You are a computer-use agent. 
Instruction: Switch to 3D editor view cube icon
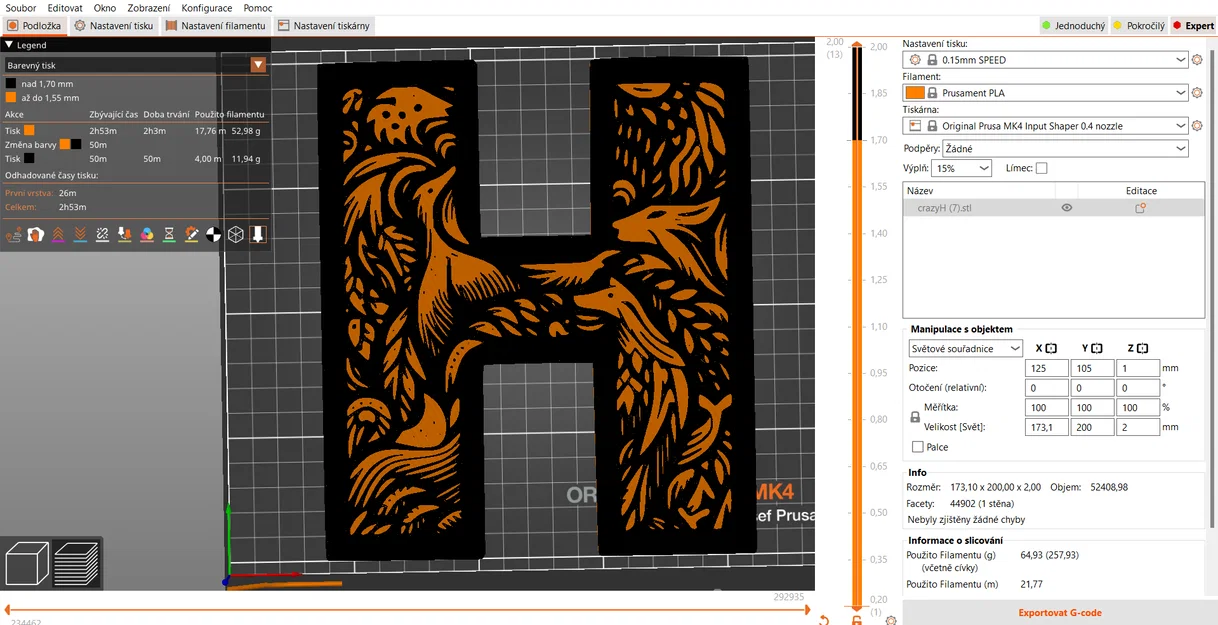click(27, 563)
